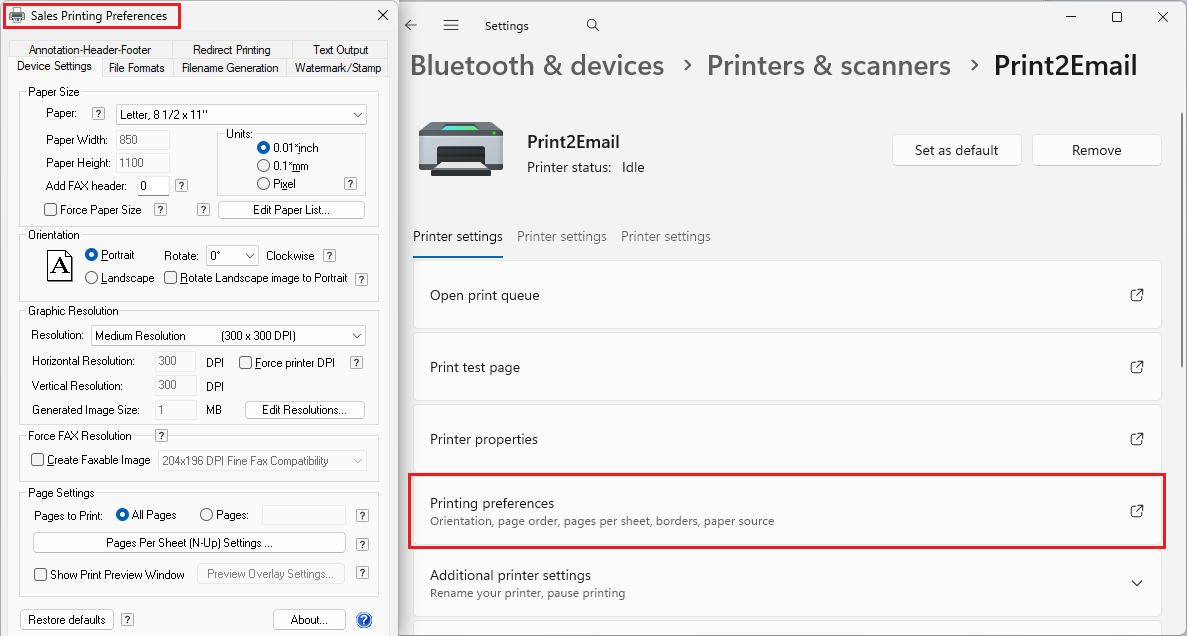The width and height of the screenshot is (1187, 636).
Task: Select Portrait orientation
Action: [92, 255]
